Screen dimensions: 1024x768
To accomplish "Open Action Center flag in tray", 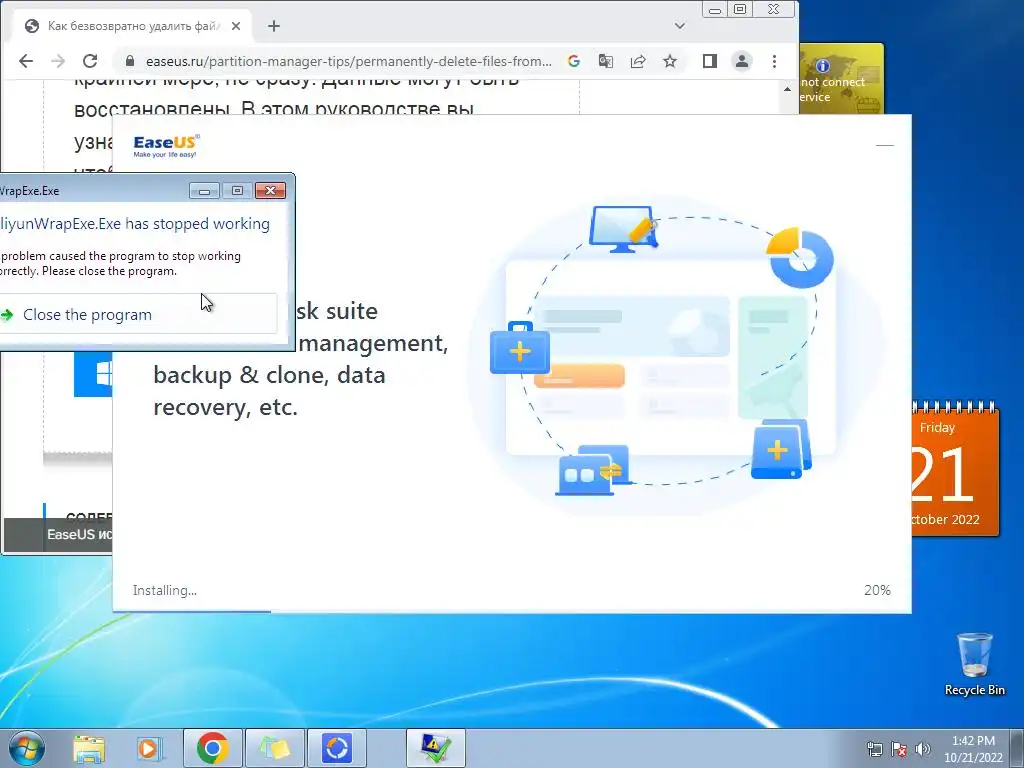I will [x=899, y=749].
